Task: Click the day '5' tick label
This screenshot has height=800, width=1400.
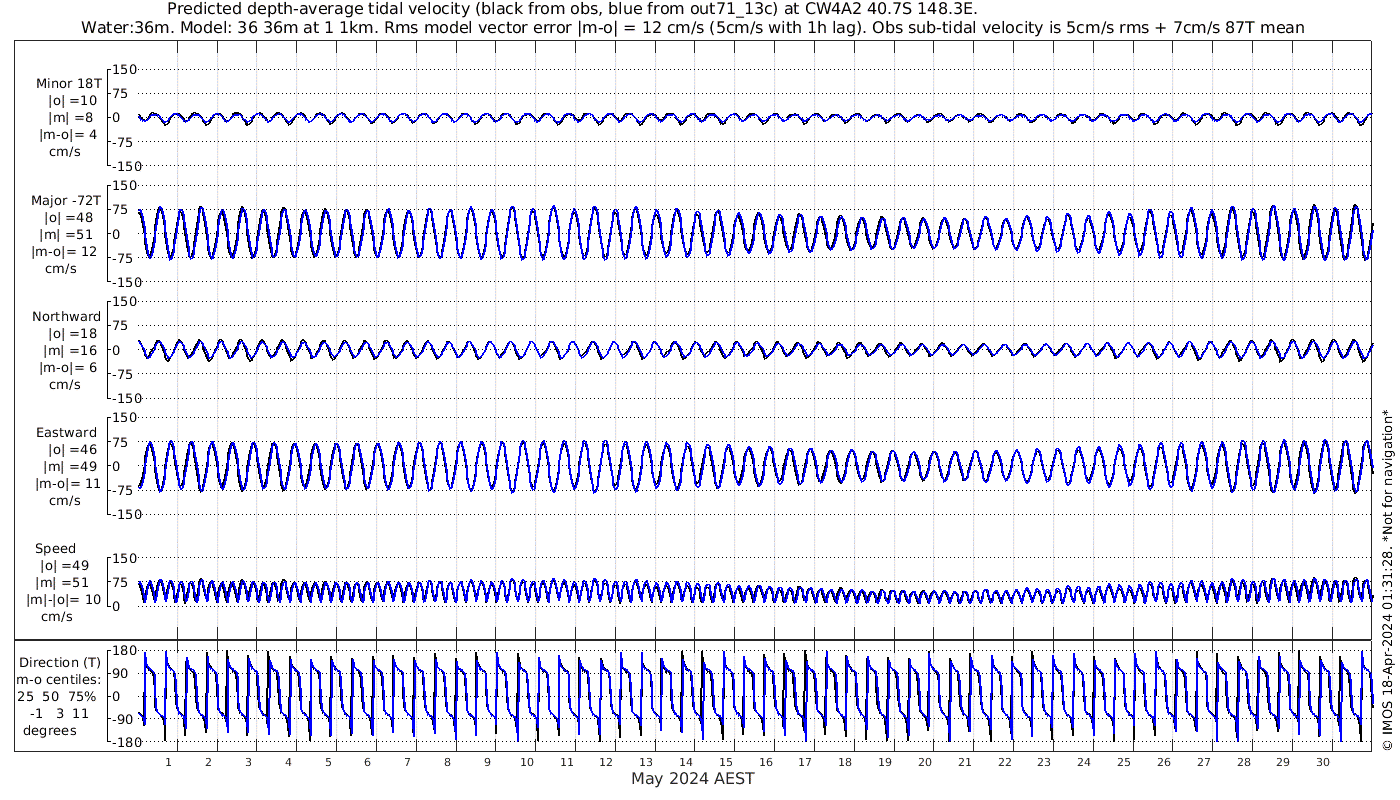Action: tap(328, 762)
